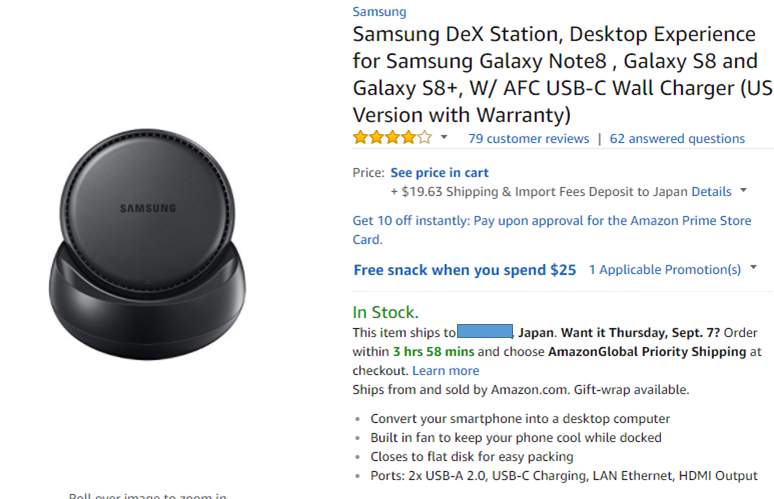Expand the shipping Details dropdown arrow

click(x=743, y=191)
